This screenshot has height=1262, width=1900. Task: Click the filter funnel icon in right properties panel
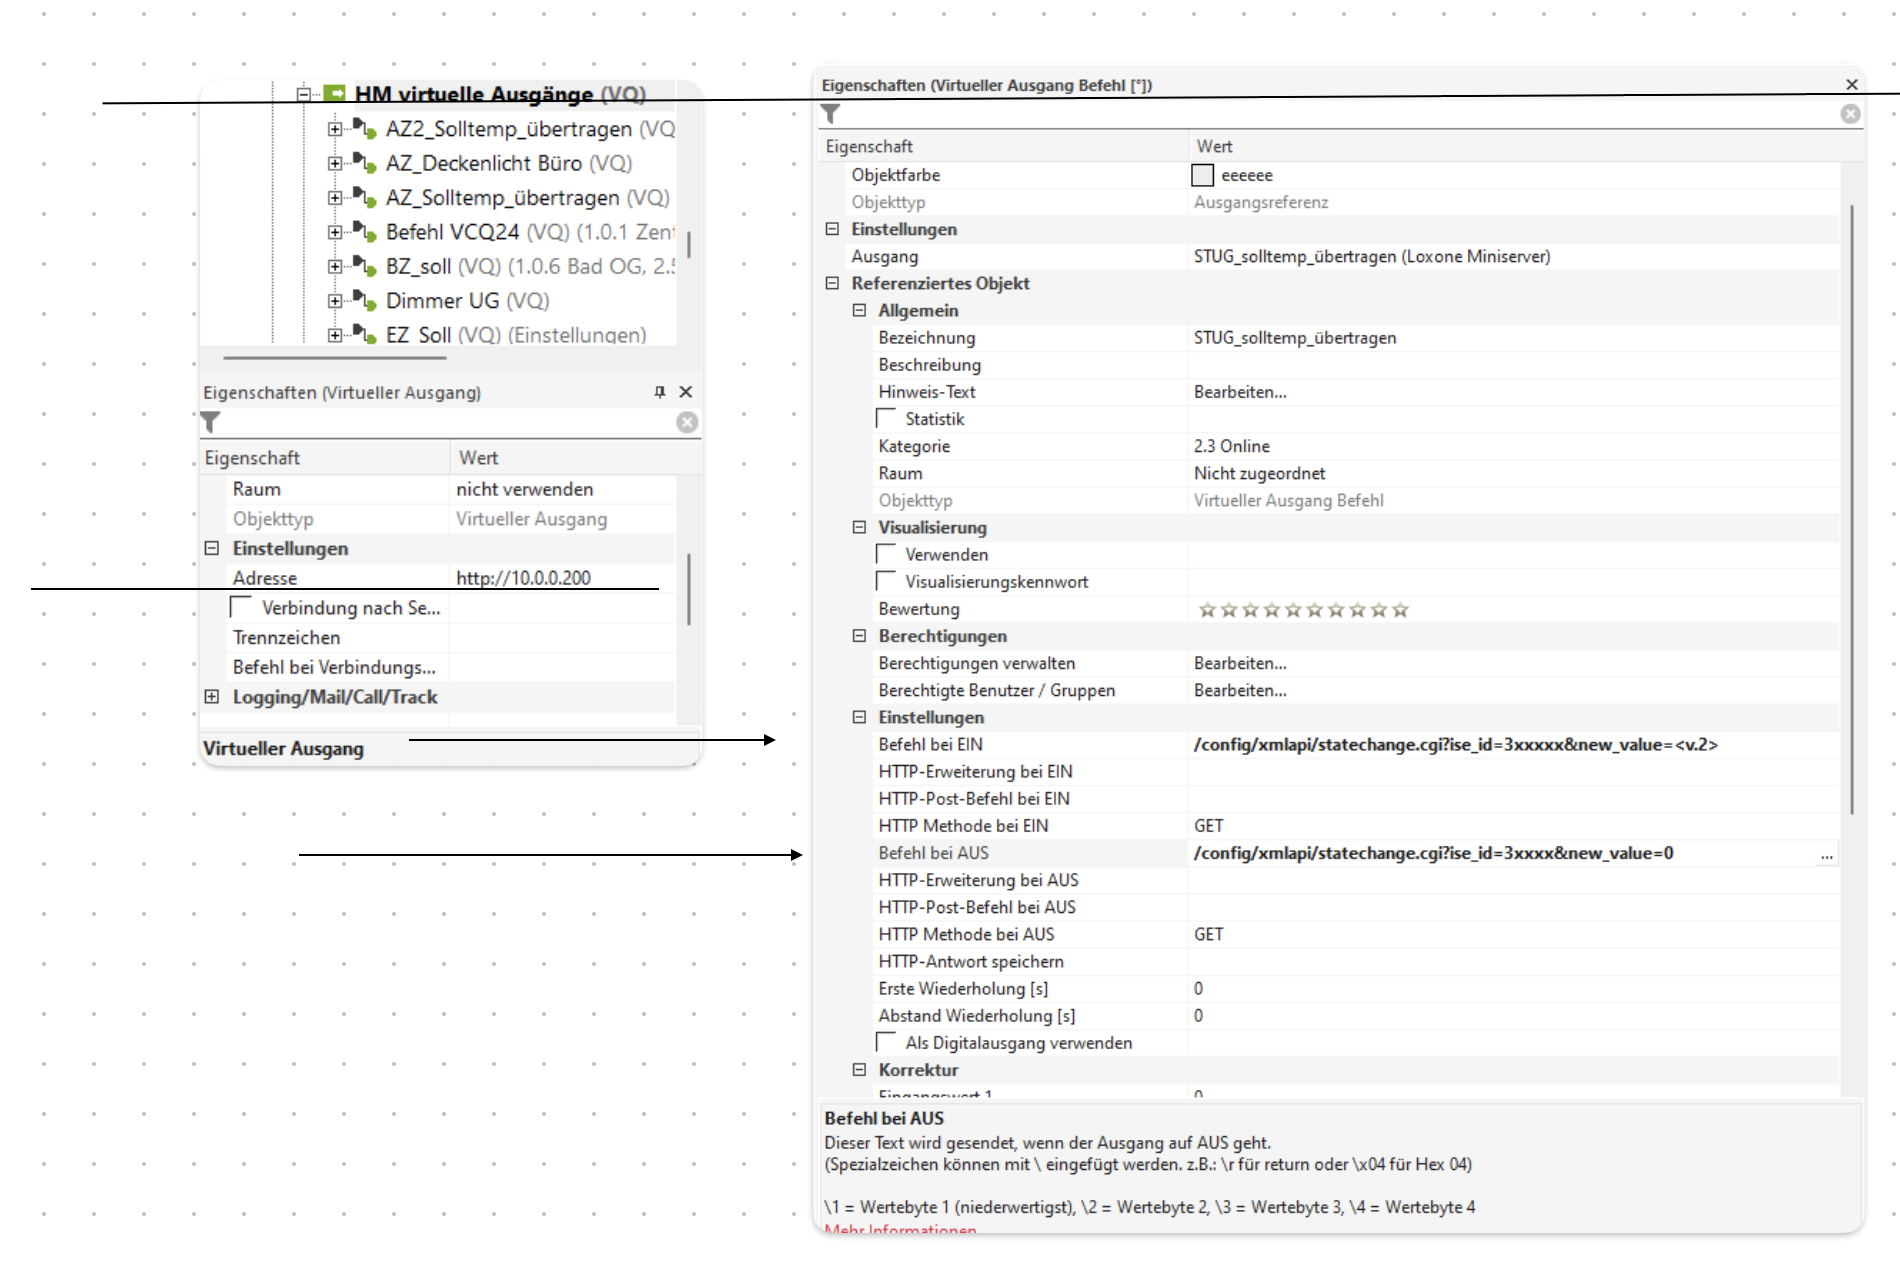[x=831, y=114]
